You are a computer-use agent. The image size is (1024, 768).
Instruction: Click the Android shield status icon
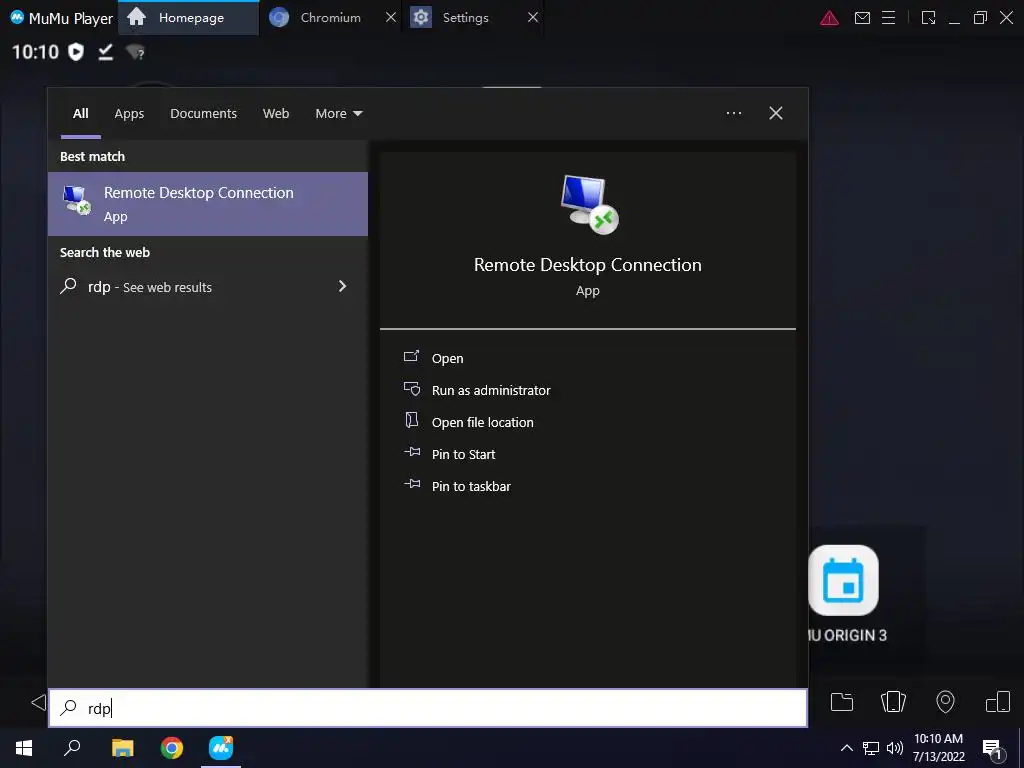click(76, 52)
